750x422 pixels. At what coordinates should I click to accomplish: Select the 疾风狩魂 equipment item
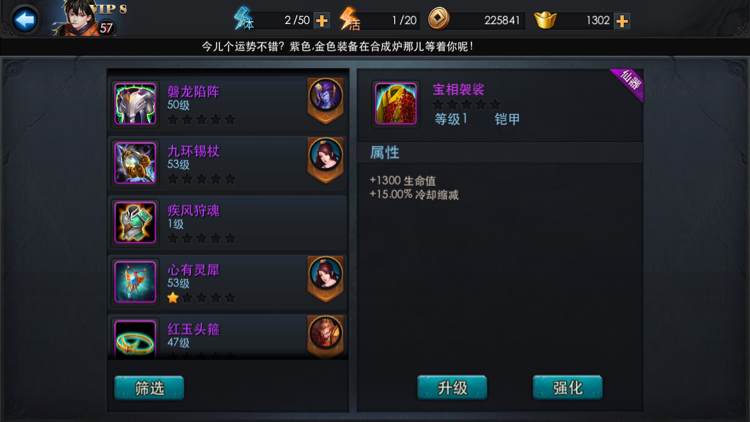pos(229,223)
